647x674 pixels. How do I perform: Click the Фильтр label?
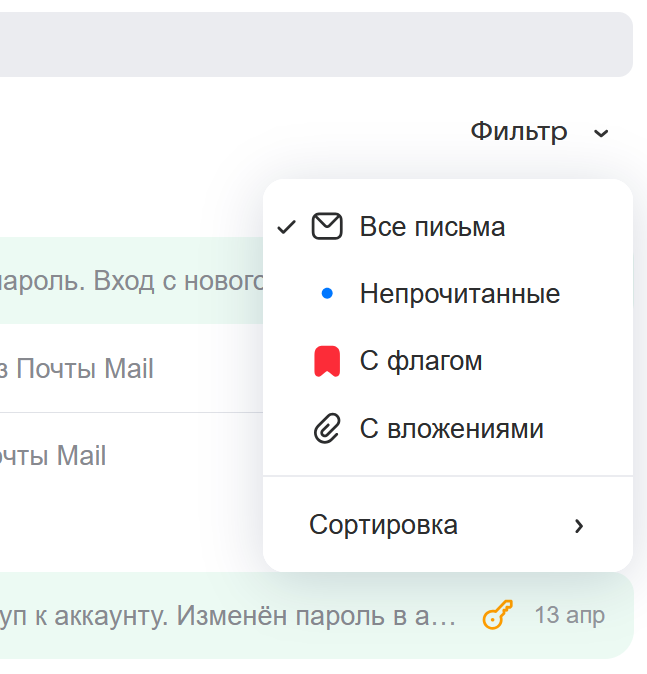[519, 131]
